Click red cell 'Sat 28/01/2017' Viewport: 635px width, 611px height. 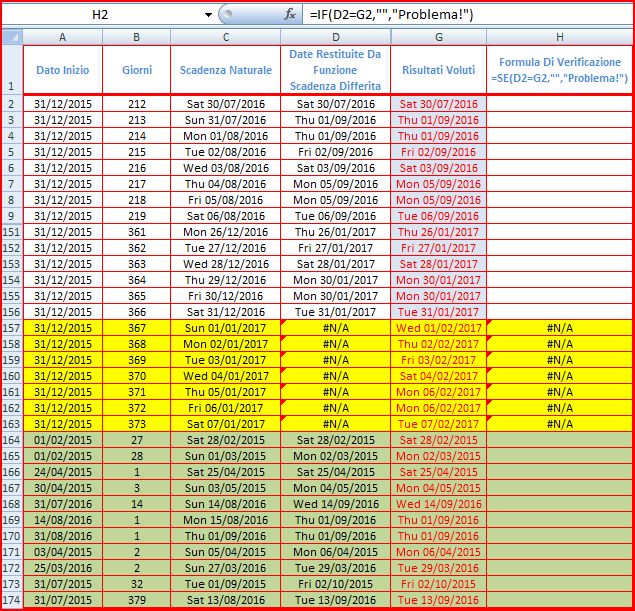pos(439,264)
